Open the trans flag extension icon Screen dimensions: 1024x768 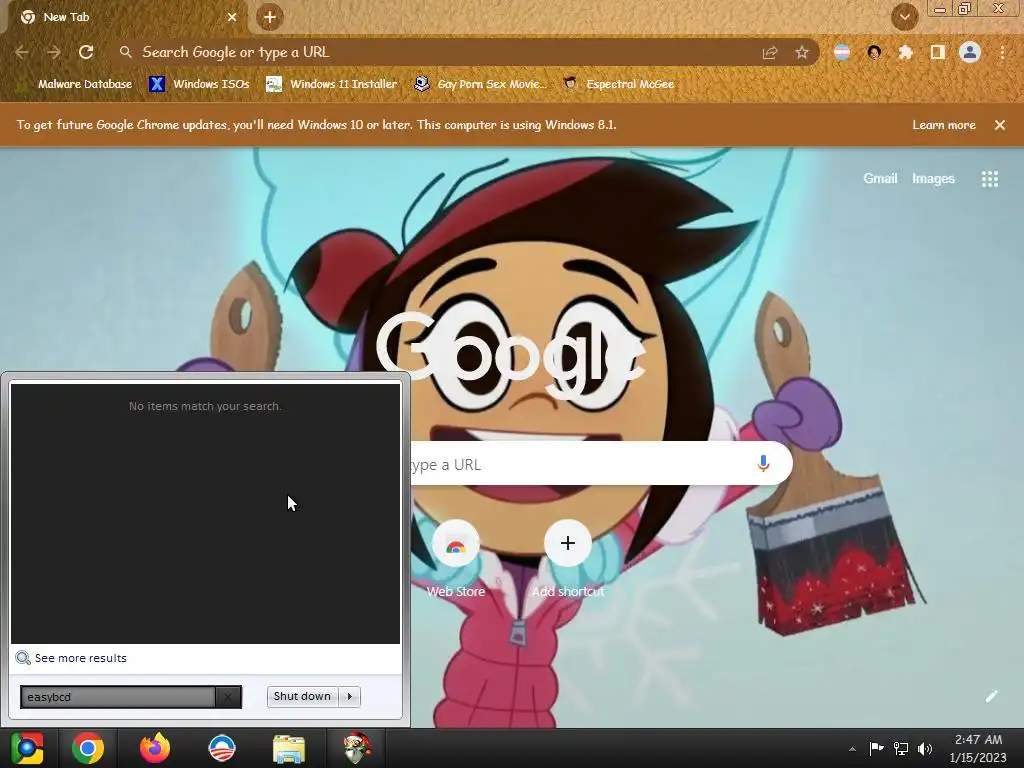[x=842, y=52]
